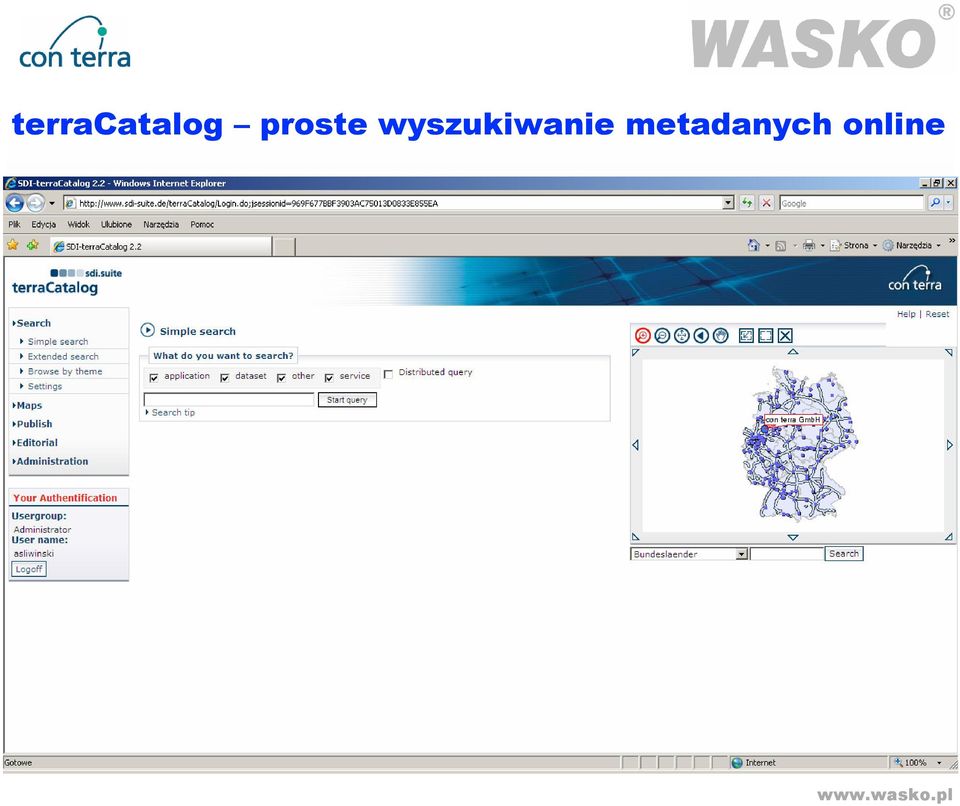This screenshot has width=960, height=806.
Task: Click the Print icon in toolbar
Action: pos(809,246)
